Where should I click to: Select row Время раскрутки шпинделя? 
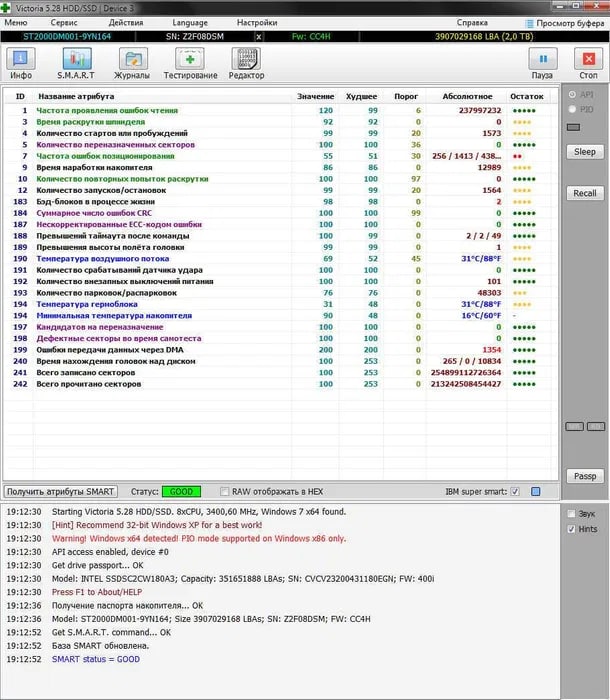point(280,122)
